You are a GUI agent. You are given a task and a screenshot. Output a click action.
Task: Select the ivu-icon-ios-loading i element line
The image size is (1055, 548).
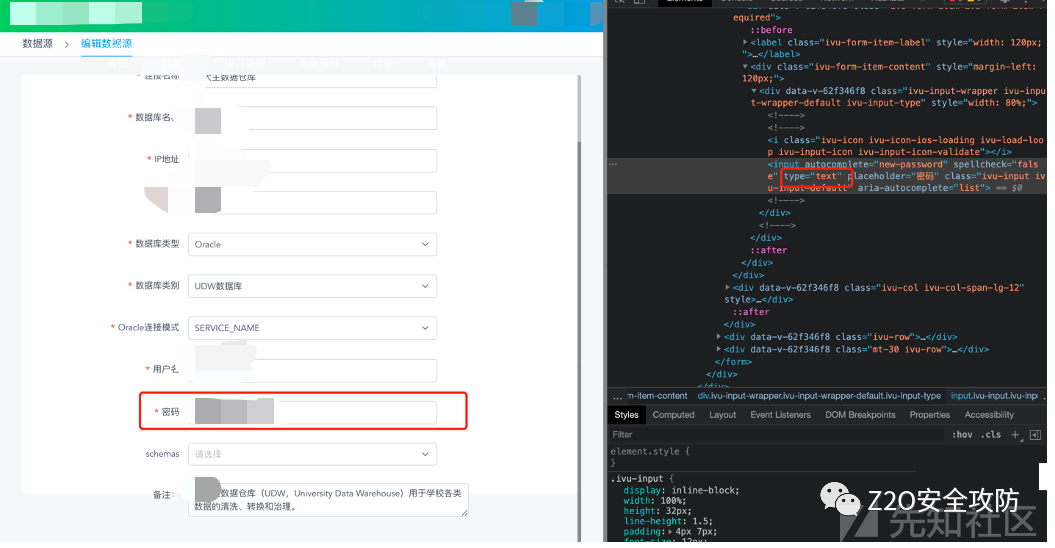coord(905,146)
